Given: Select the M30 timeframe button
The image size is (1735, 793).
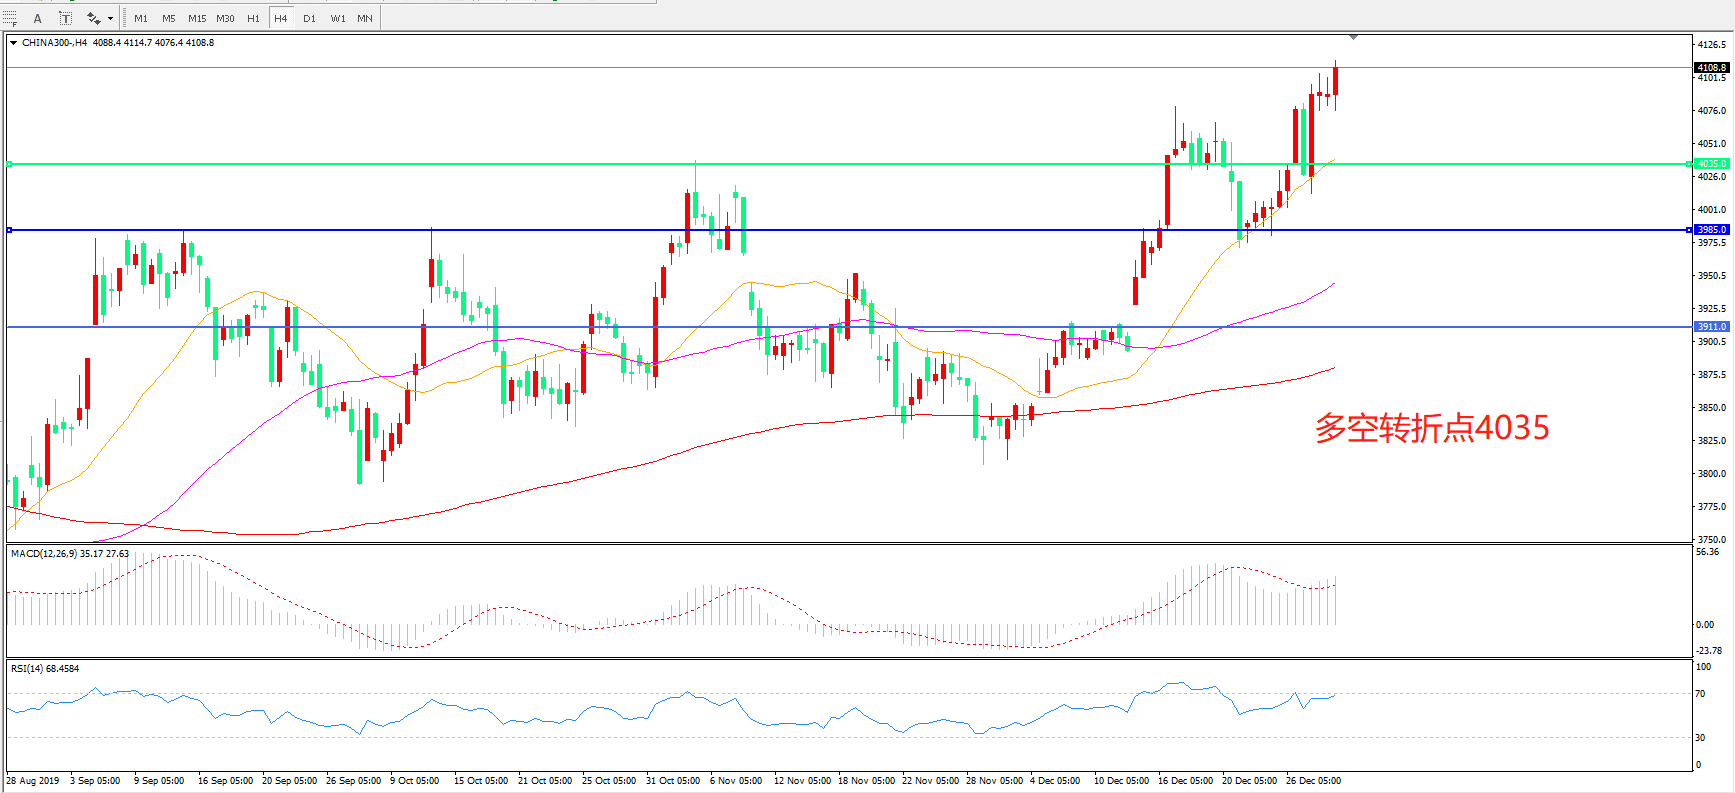Looking at the screenshot, I should (x=225, y=18).
